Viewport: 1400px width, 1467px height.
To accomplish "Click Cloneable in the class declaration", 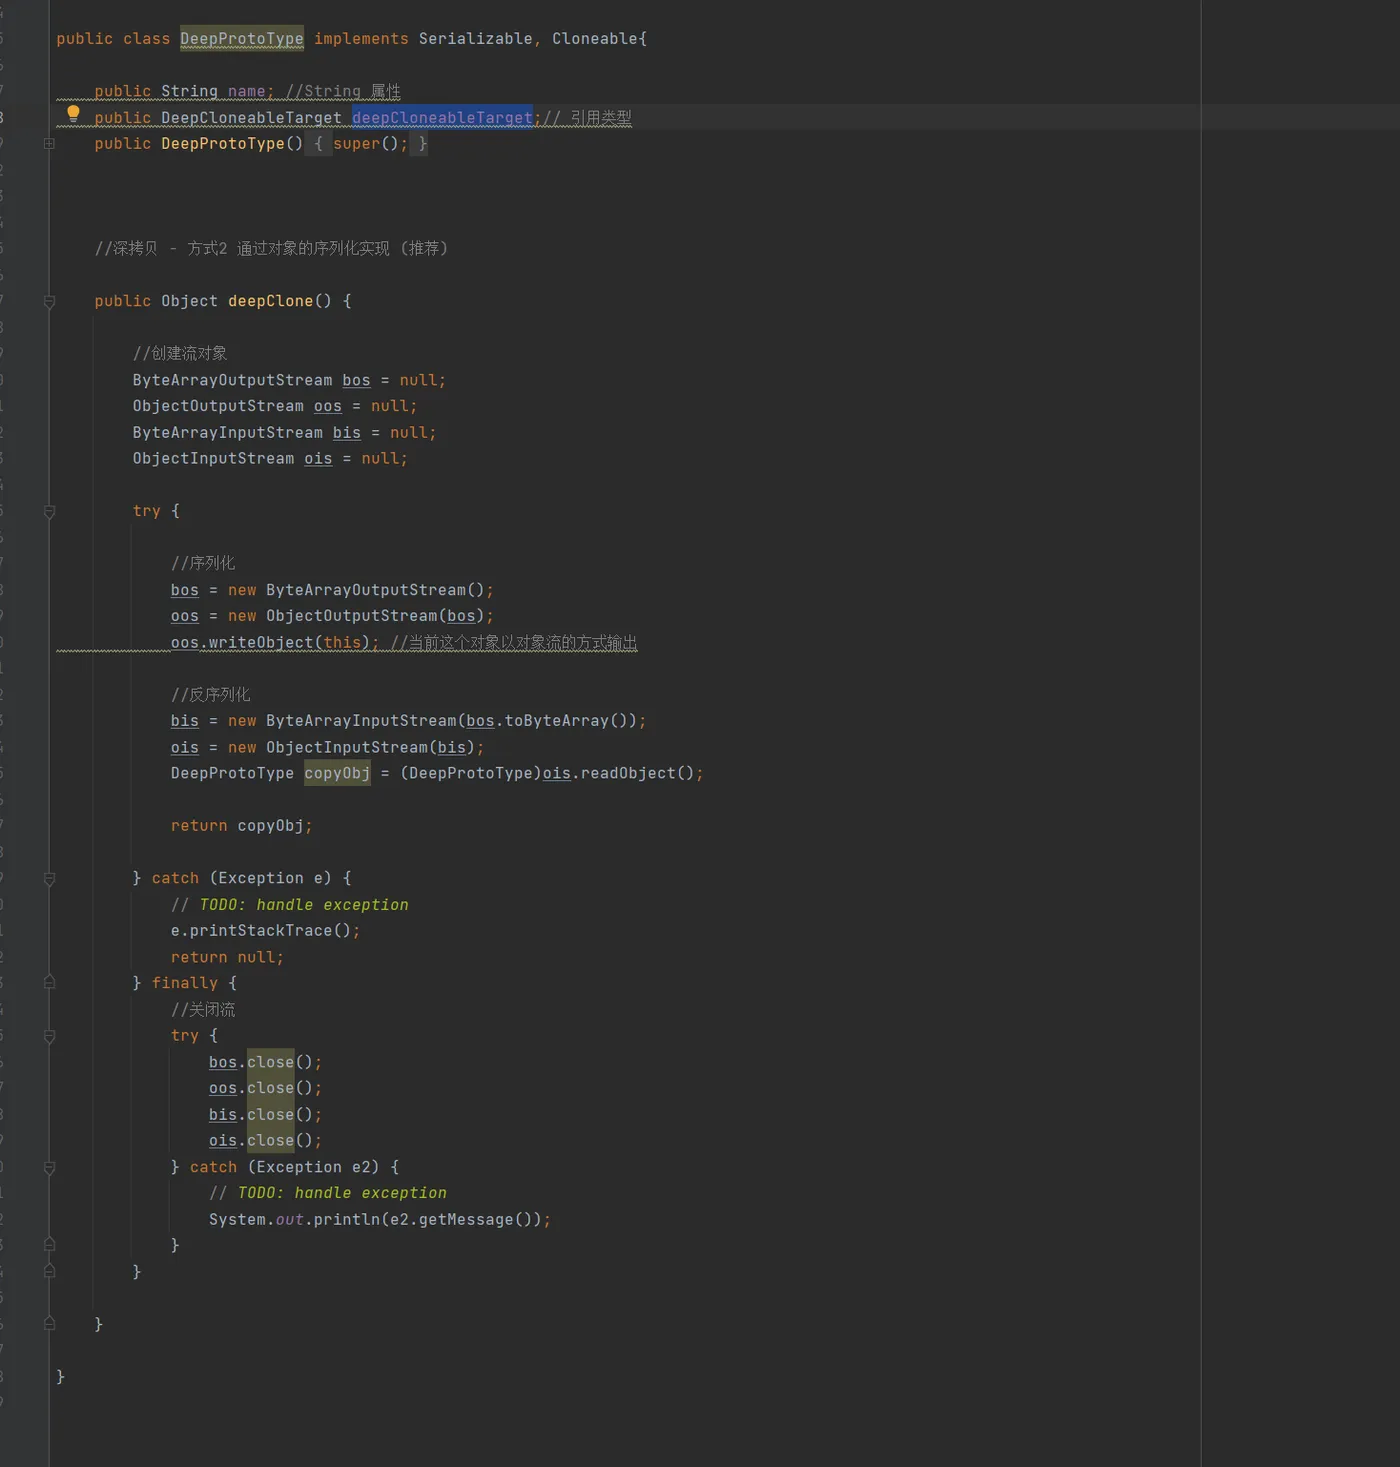I will (x=595, y=39).
